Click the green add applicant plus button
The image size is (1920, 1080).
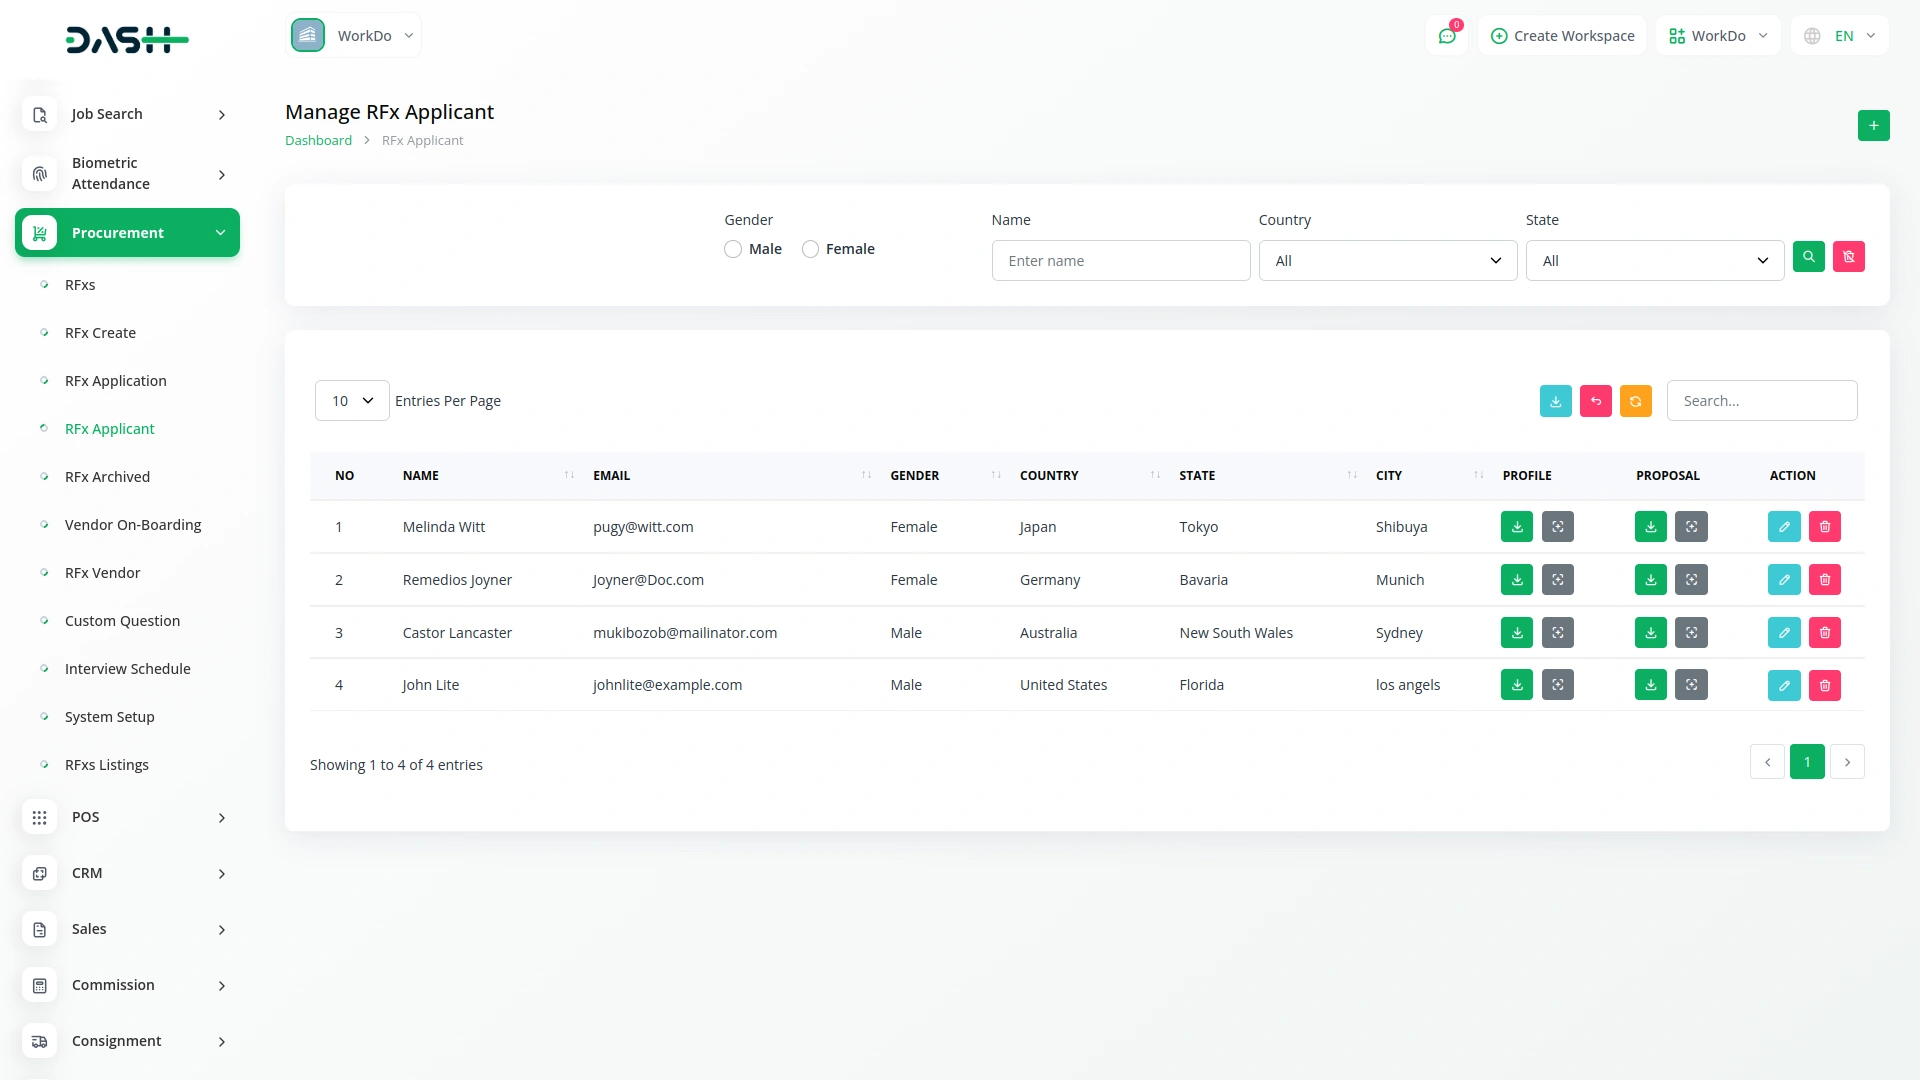(1873, 126)
